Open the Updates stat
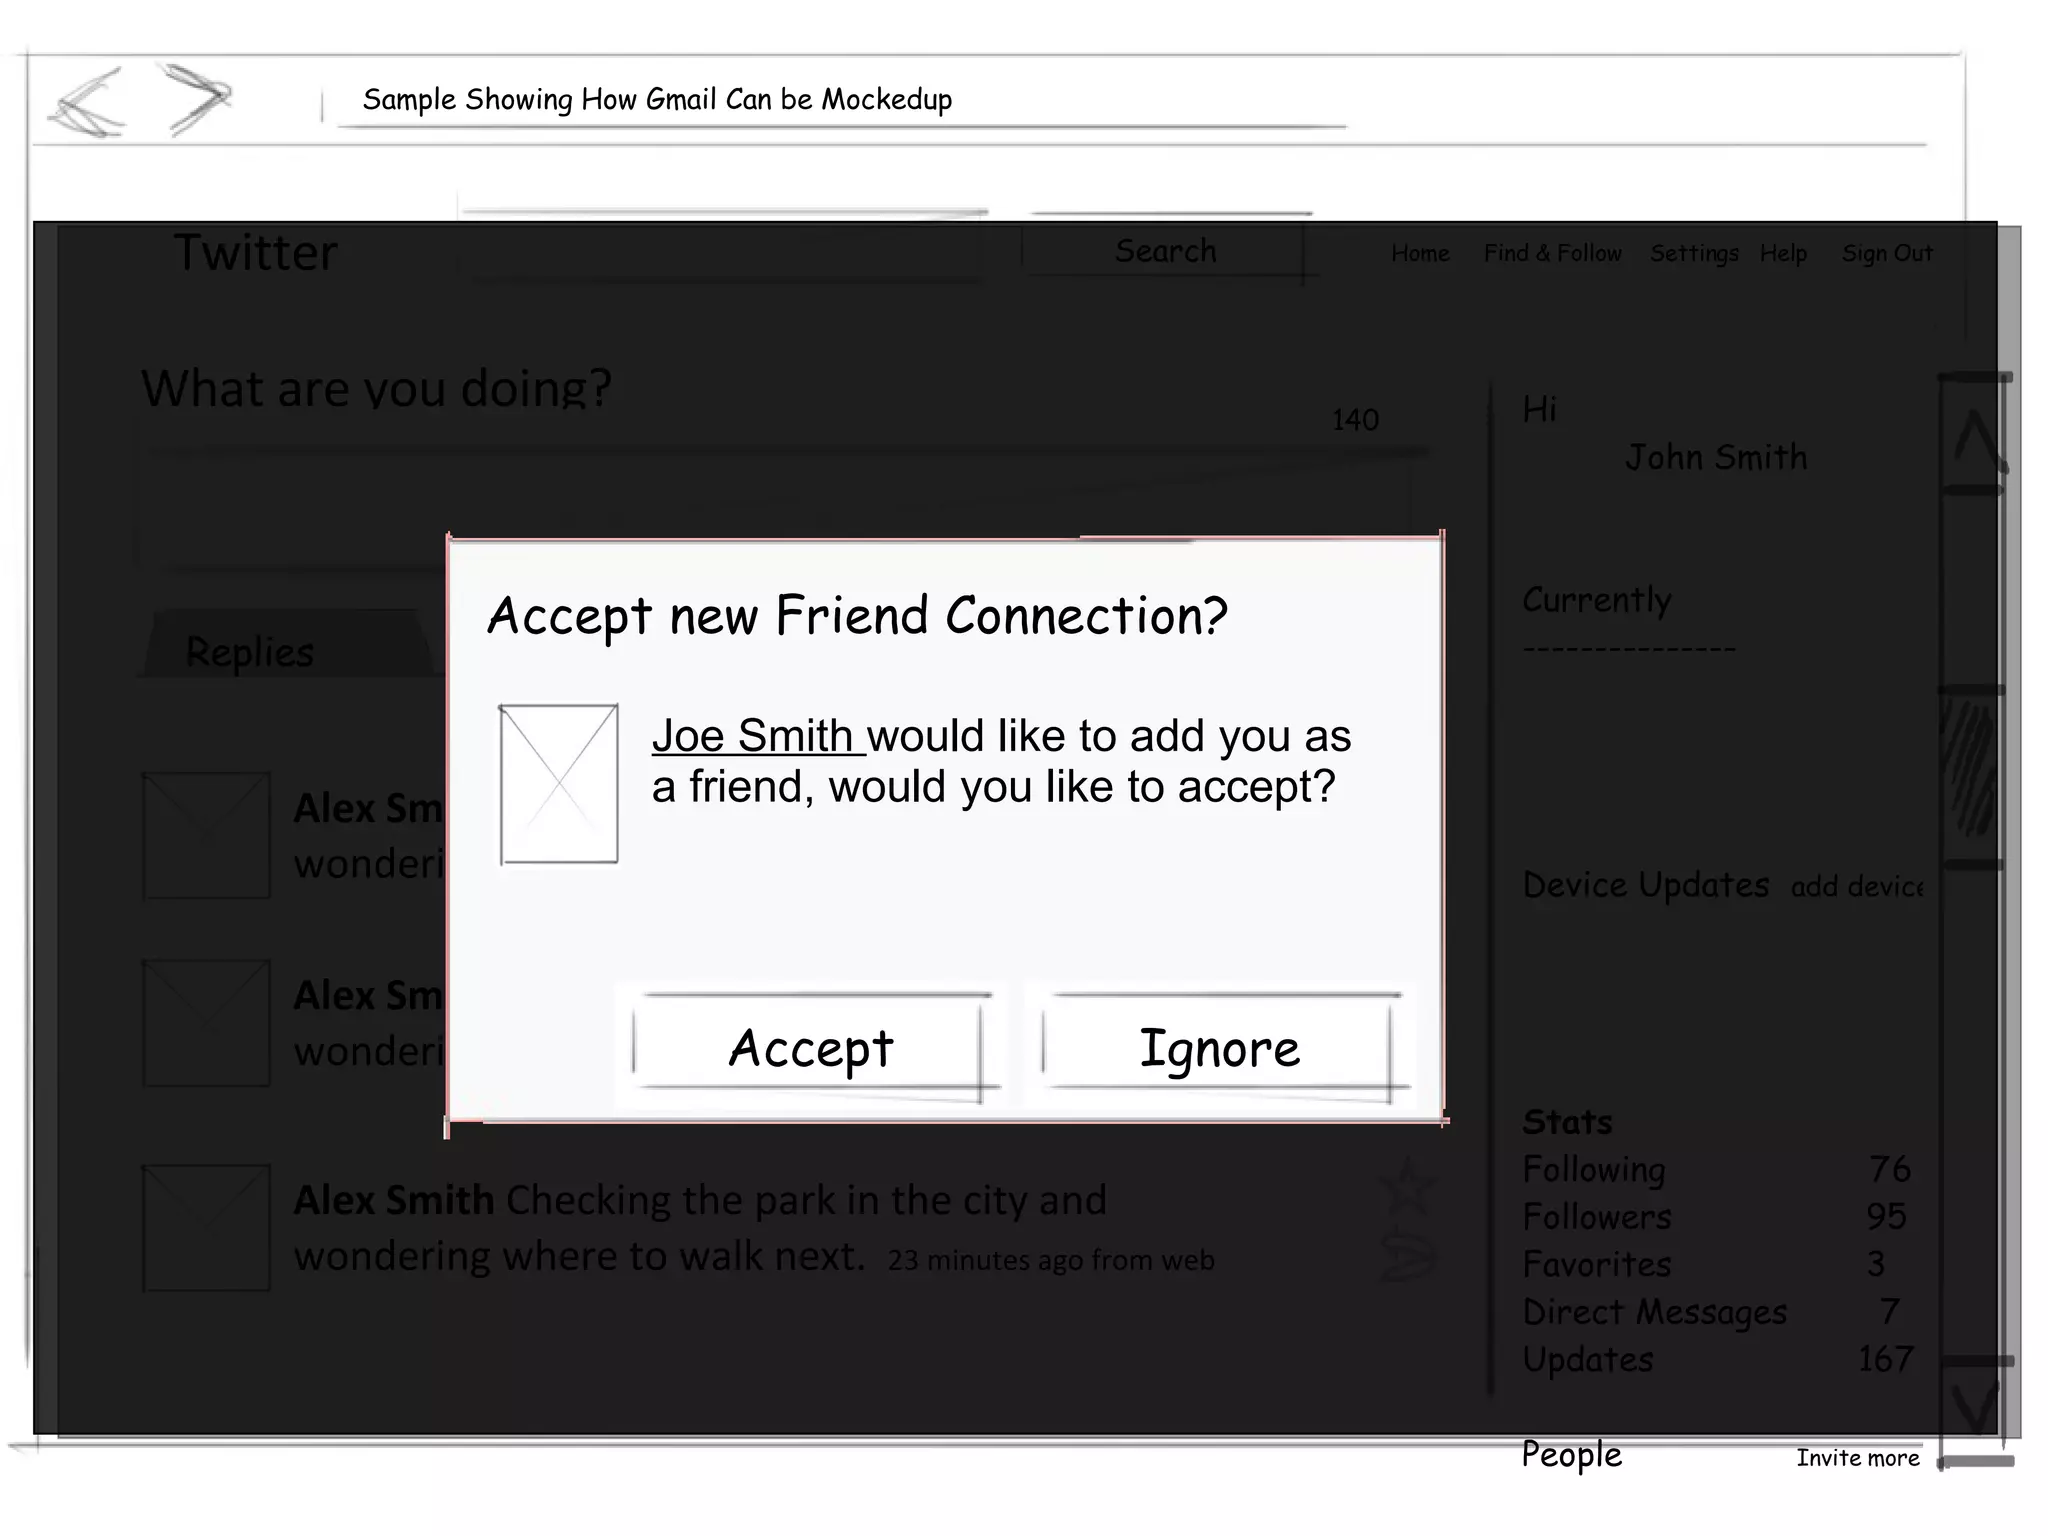Image resolution: width=2048 pixels, height=1536 pixels. [1588, 1359]
